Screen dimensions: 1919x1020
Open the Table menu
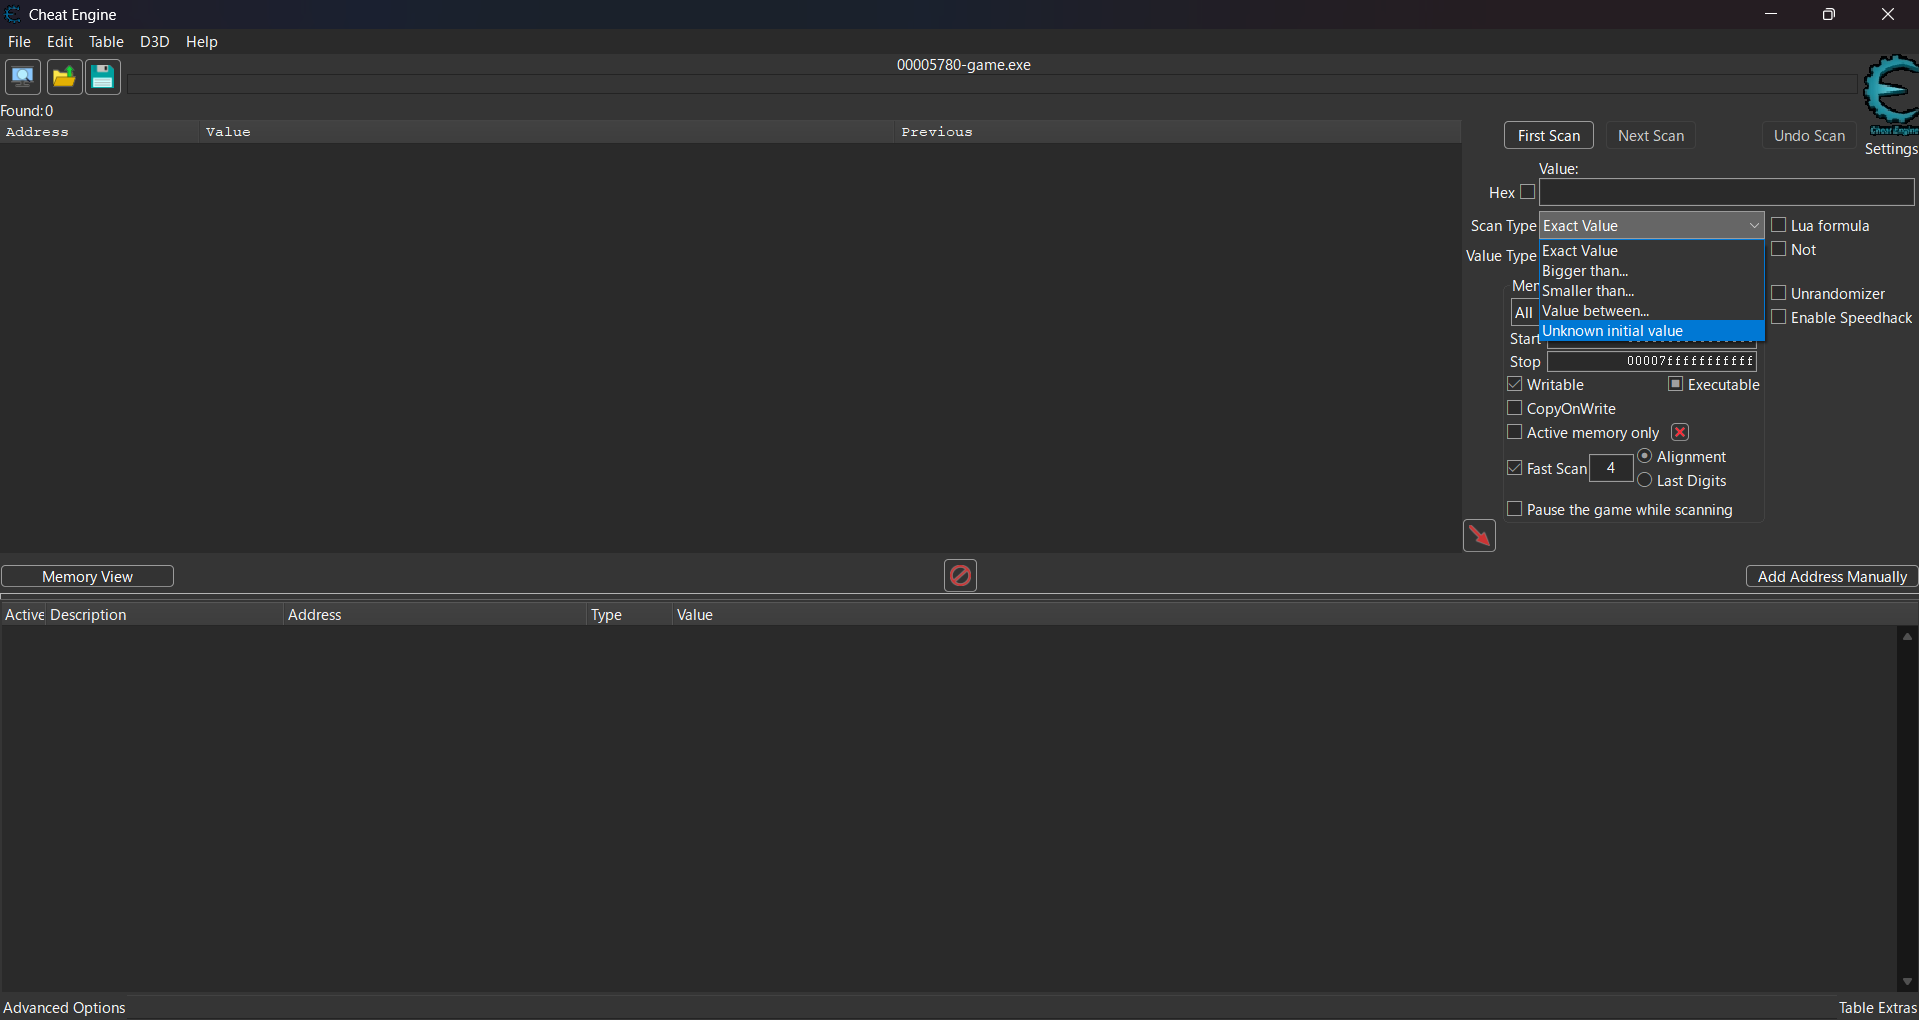[x=106, y=42]
